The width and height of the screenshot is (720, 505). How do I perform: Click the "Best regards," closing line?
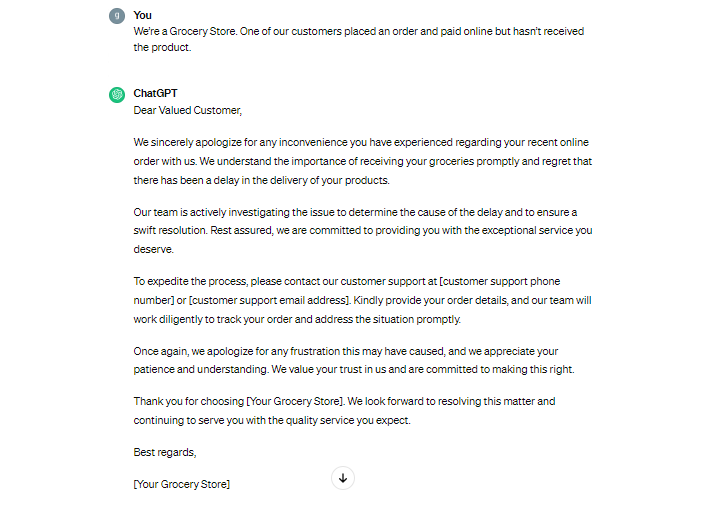(x=165, y=452)
